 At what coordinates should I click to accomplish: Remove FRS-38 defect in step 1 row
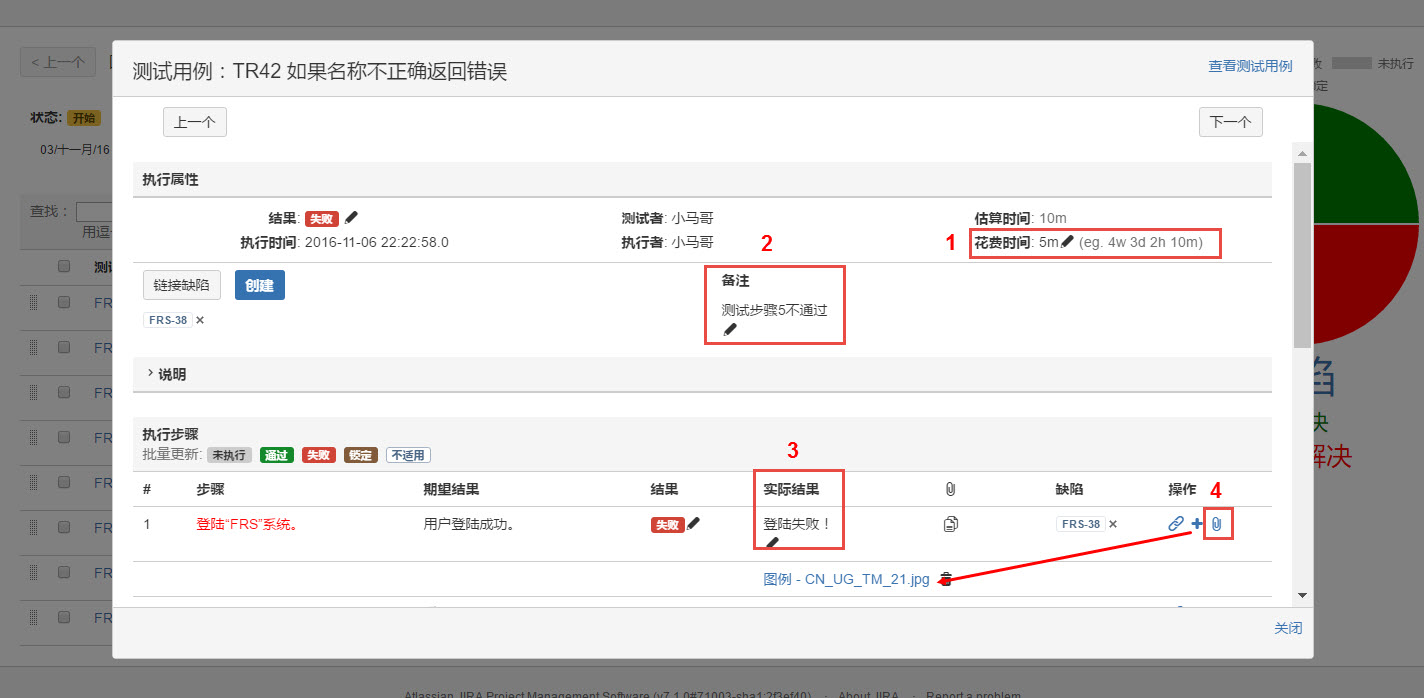coord(1113,524)
